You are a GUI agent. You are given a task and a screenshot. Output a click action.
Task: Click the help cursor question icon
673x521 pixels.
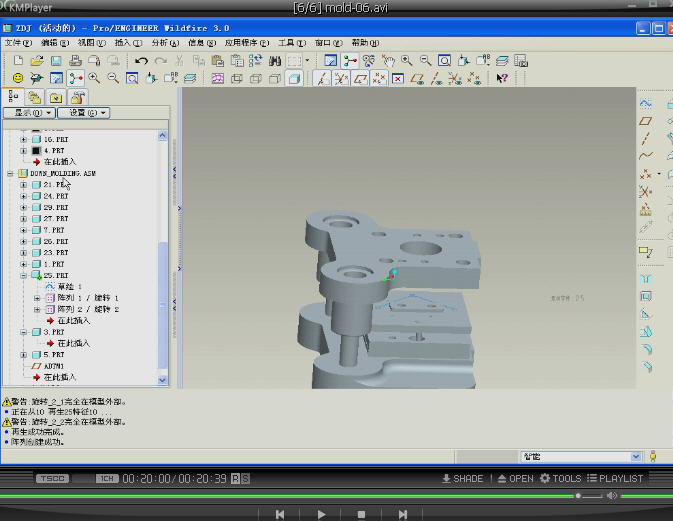pos(502,78)
